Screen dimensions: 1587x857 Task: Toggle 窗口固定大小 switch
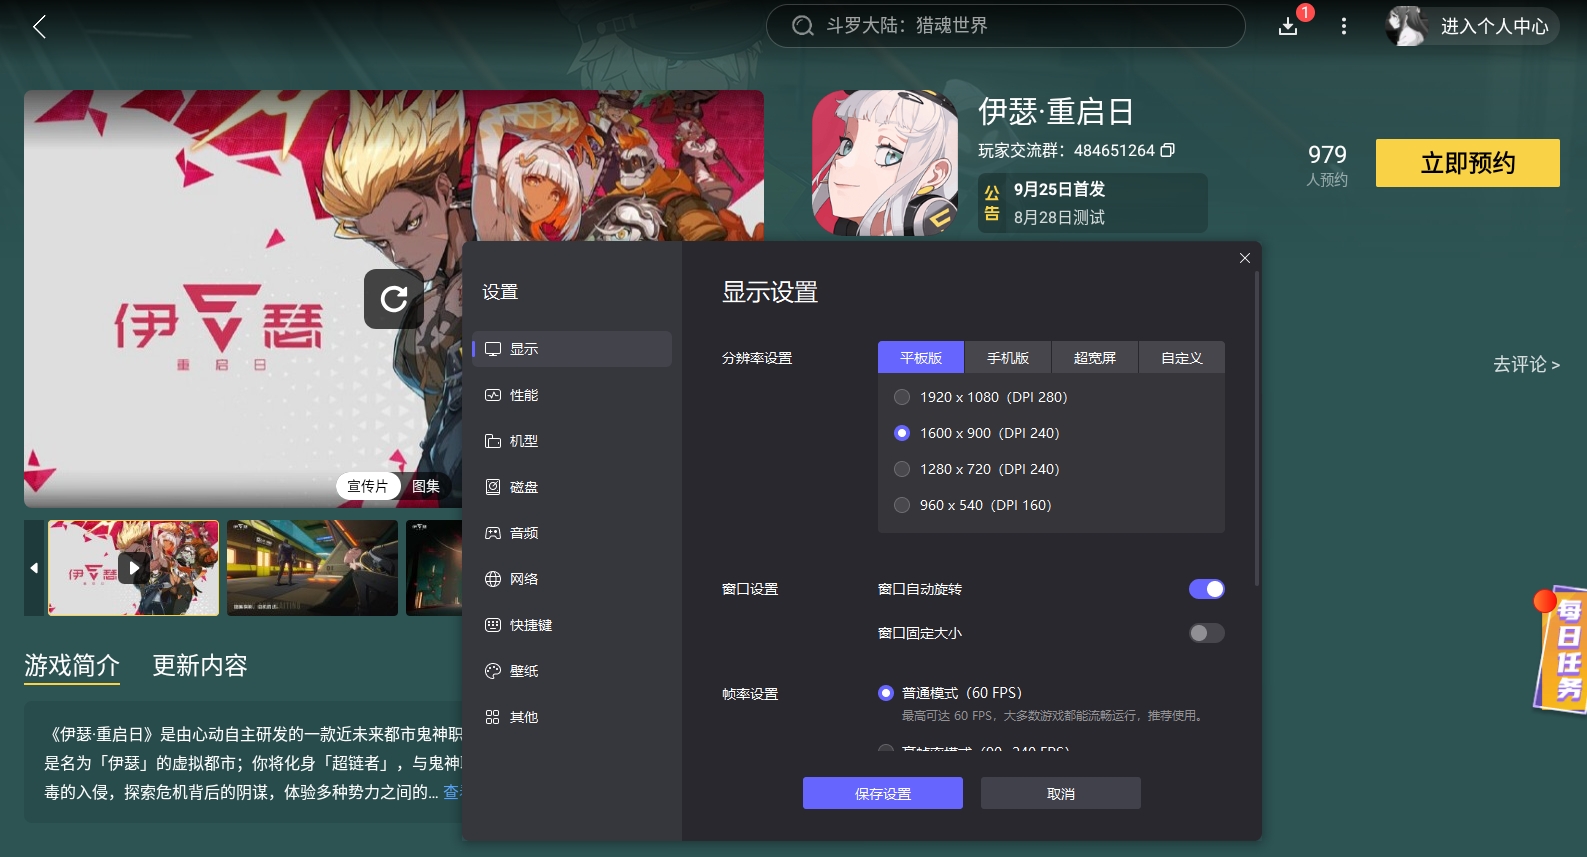coord(1207,633)
